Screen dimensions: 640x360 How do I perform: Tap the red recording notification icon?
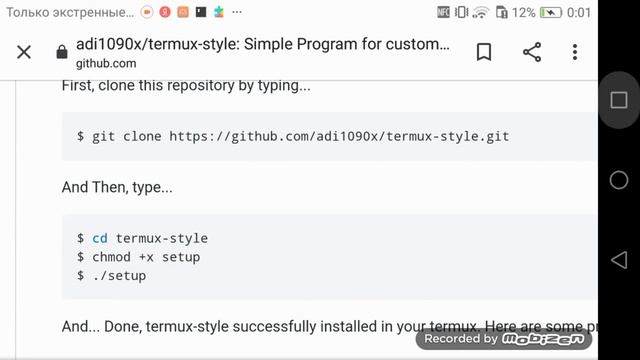click(147, 12)
